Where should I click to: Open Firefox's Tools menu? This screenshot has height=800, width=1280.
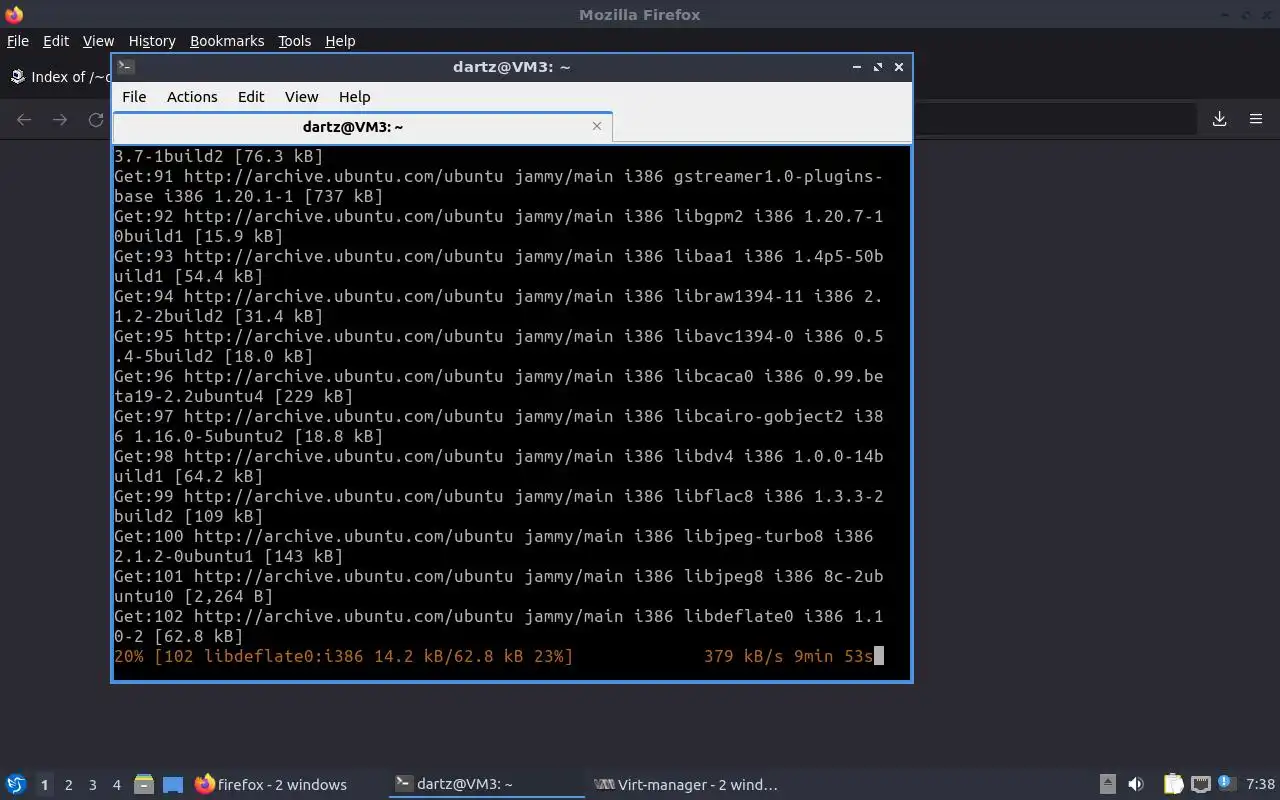click(x=294, y=41)
